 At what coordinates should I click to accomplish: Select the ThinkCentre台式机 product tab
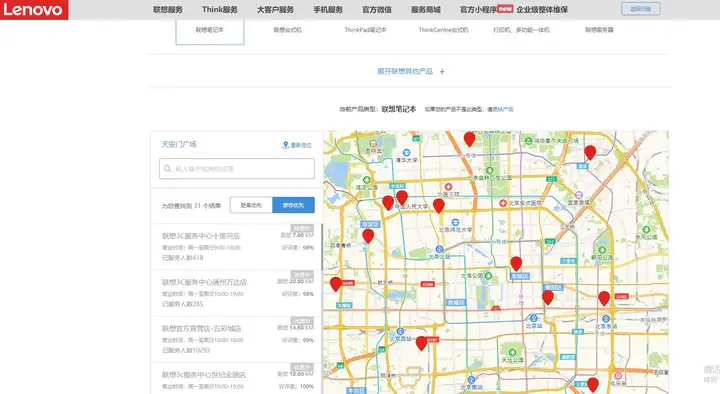[x=444, y=30]
